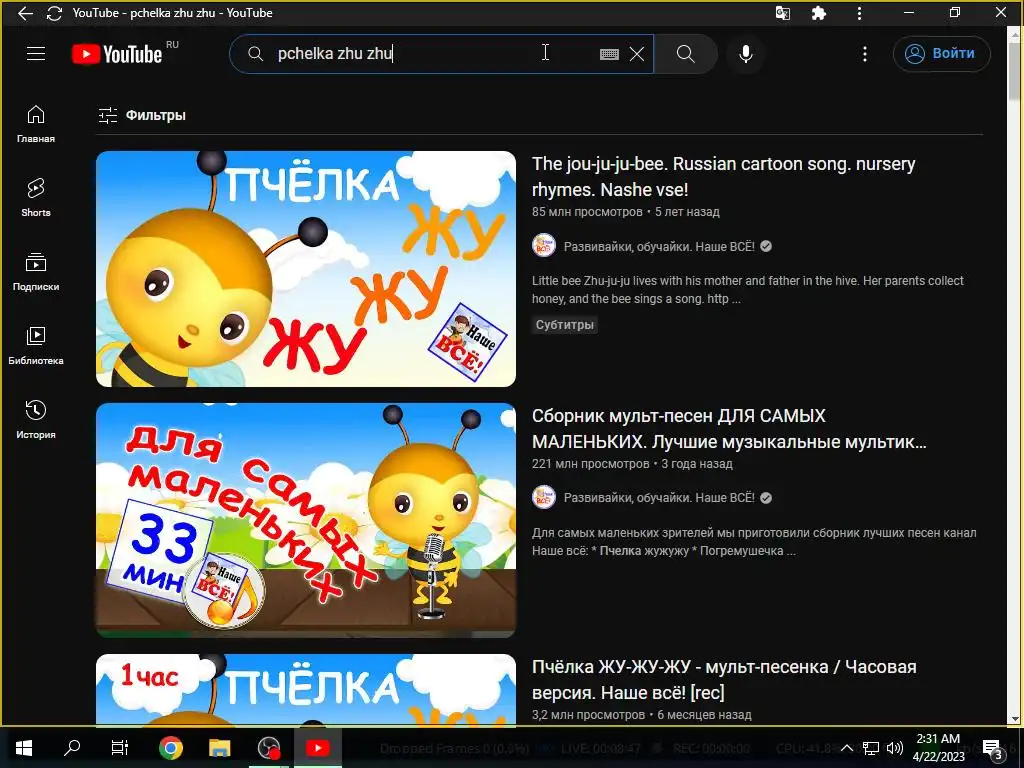
Task: Open YouTube settings three-dot menu
Action: pyautogui.click(x=865, y=54)
